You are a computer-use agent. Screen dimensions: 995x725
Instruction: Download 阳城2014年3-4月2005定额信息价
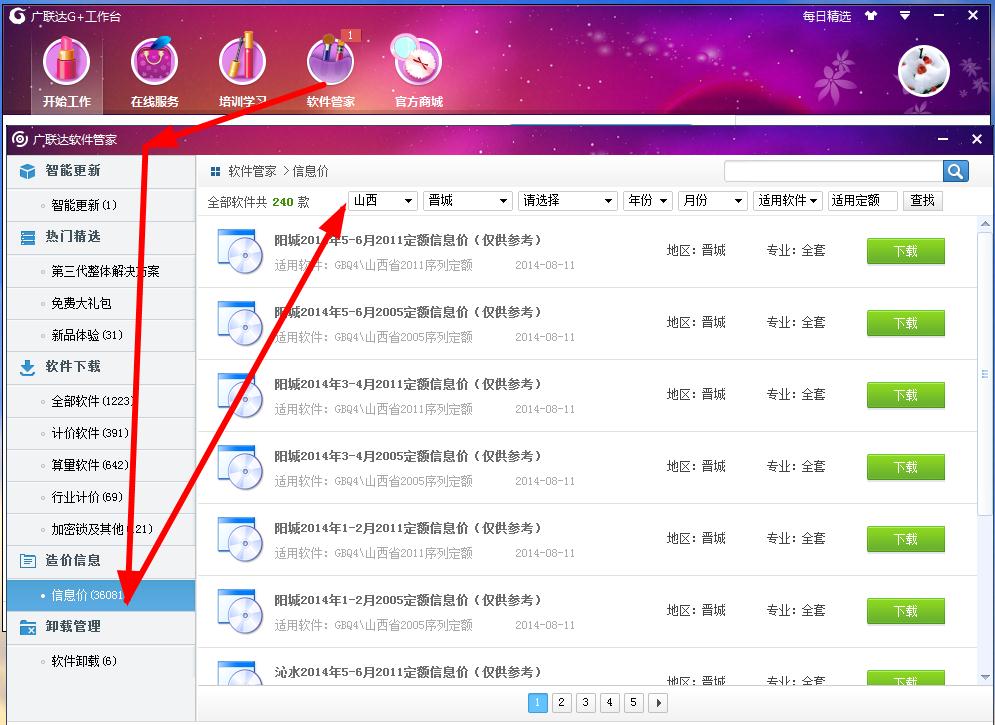(x=906, y=467)
